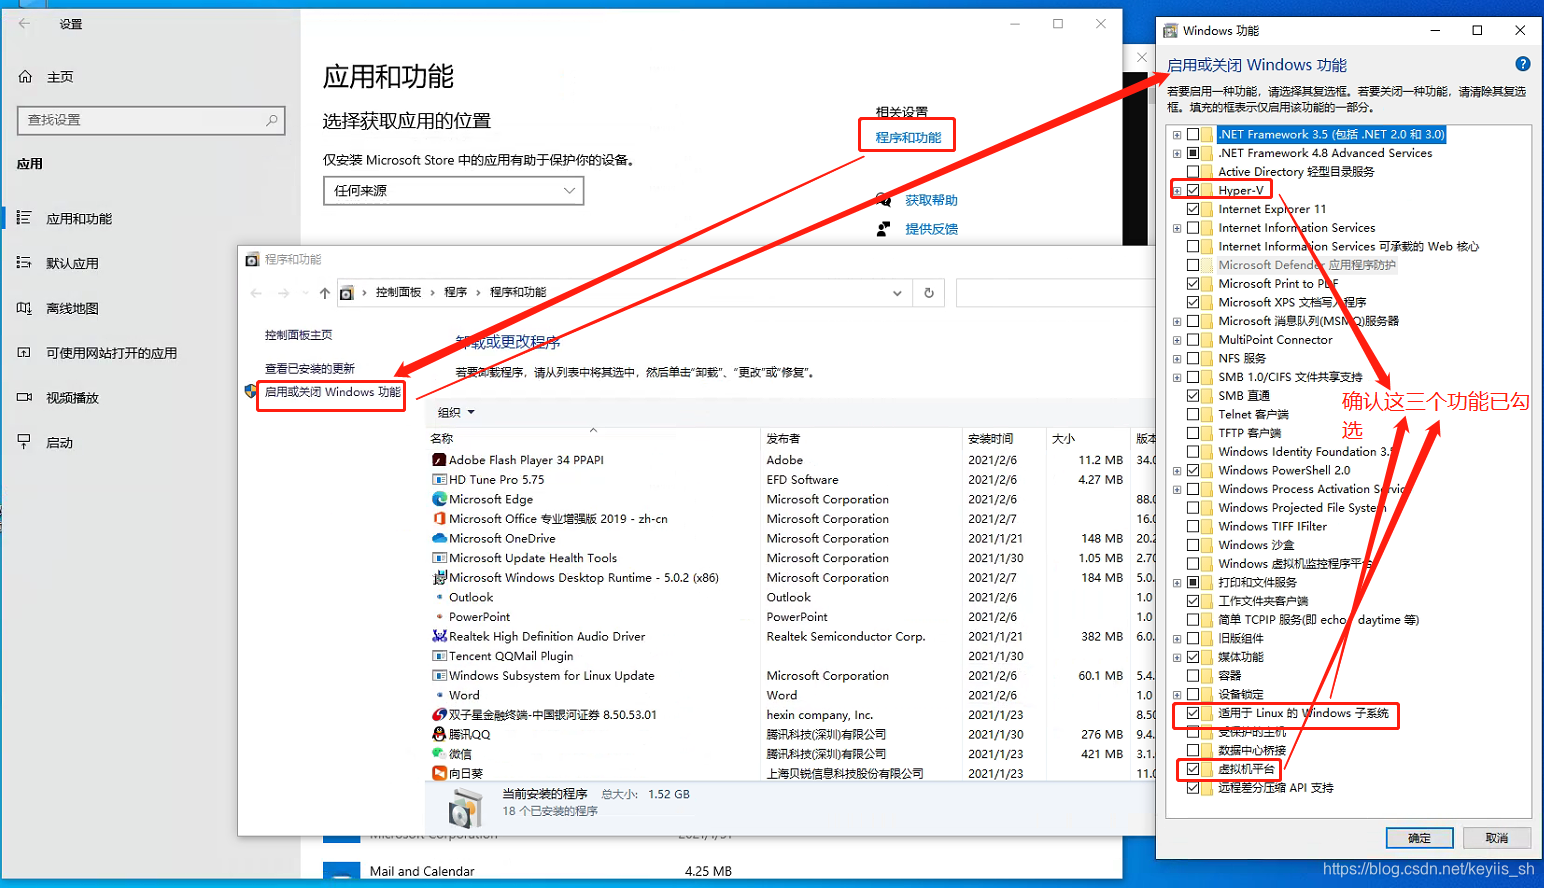The height and width of the screenshot is (888, 1544).
Task: Open the Home (主页) icon in Settings
Action: [26, 77]
